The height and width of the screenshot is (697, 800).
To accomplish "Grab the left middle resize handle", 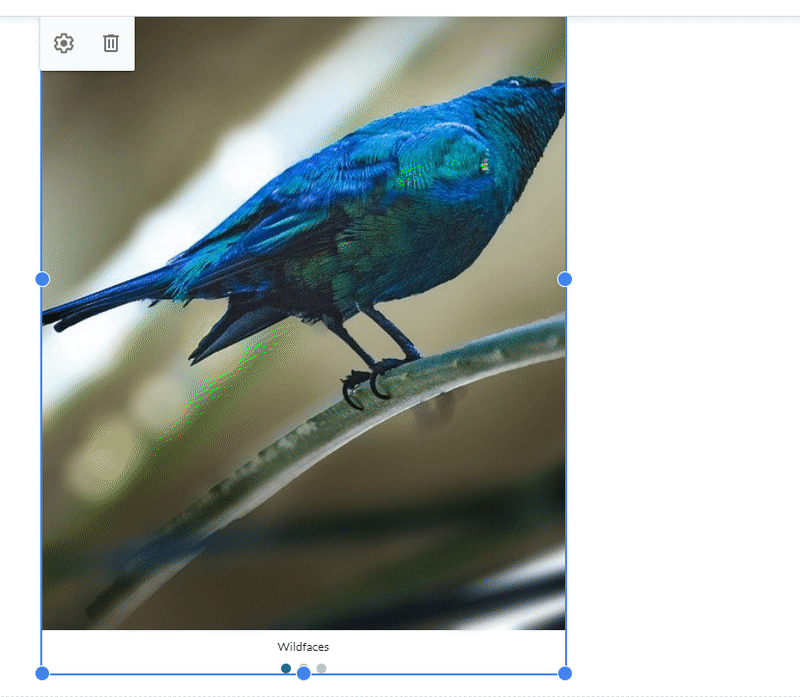I will pos(42,279).
